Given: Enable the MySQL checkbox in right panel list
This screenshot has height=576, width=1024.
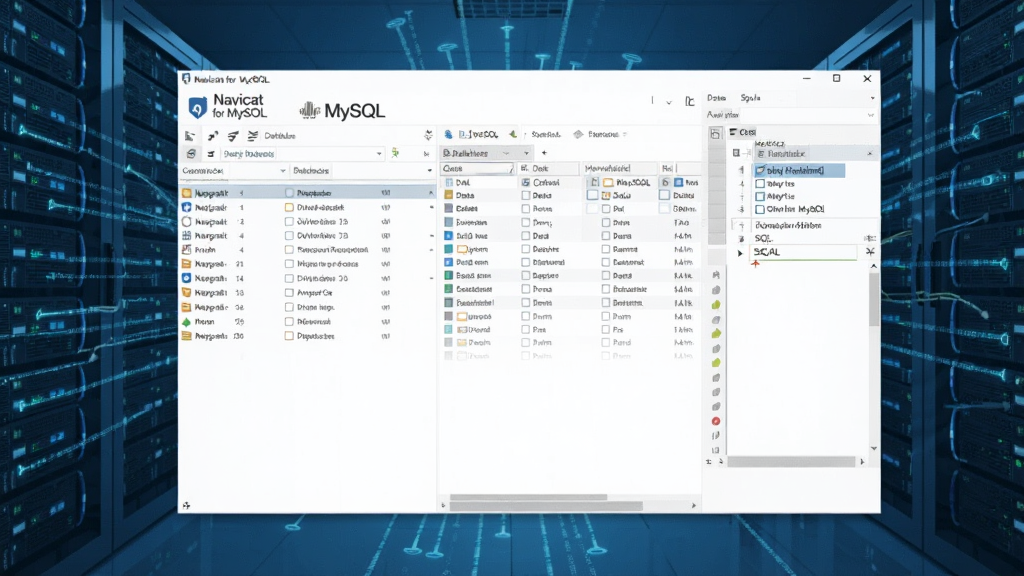Looking at the screenshot, I should pos(760,210).
